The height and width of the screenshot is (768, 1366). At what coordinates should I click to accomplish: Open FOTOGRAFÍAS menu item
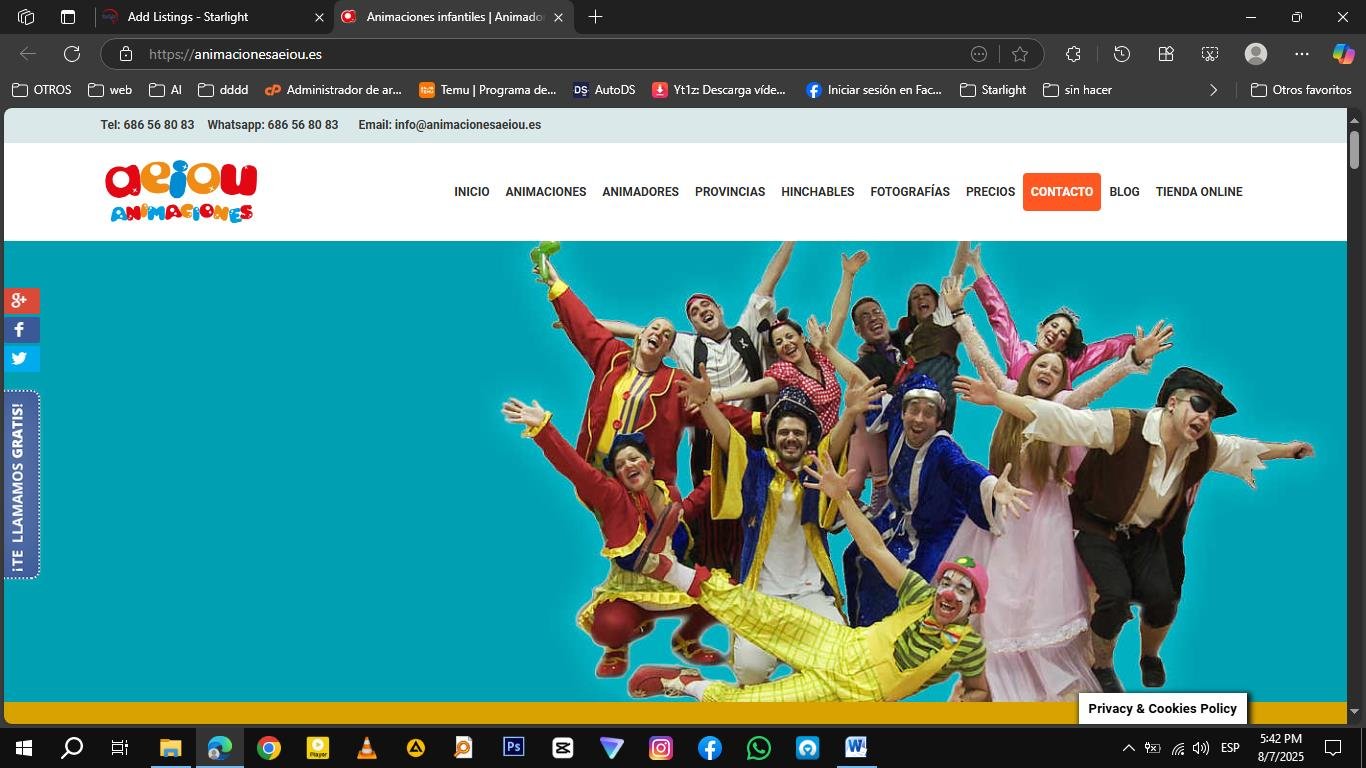point(910,192)
